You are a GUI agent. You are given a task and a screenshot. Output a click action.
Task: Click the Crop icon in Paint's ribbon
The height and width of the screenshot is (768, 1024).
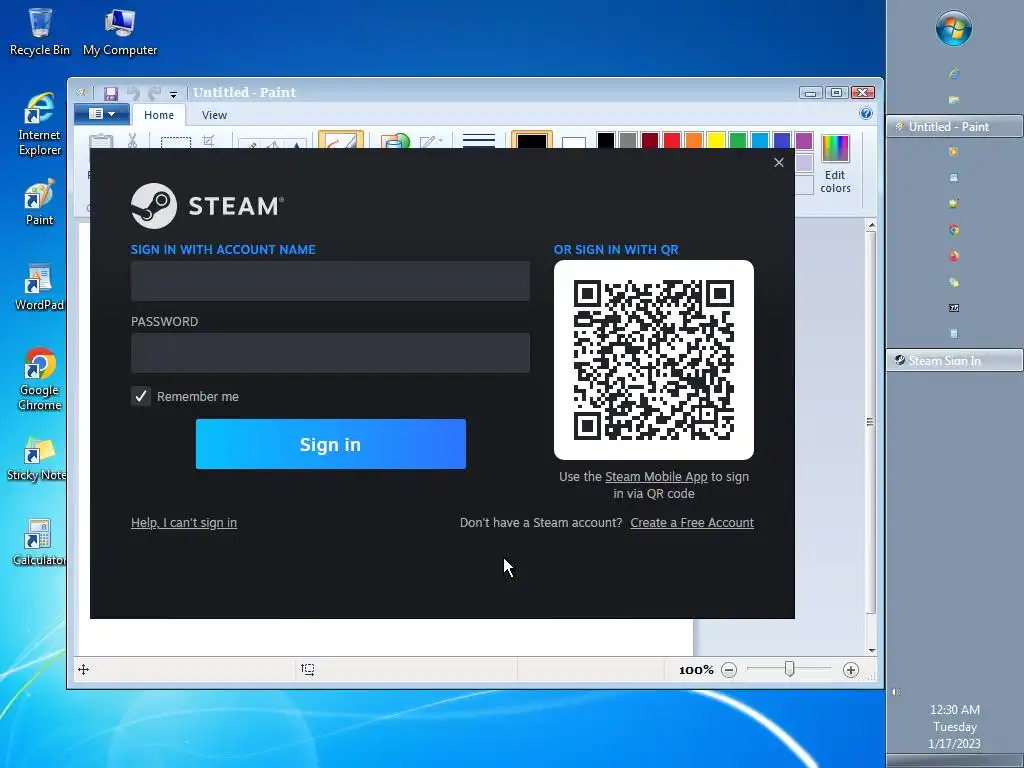pos(209,140)
